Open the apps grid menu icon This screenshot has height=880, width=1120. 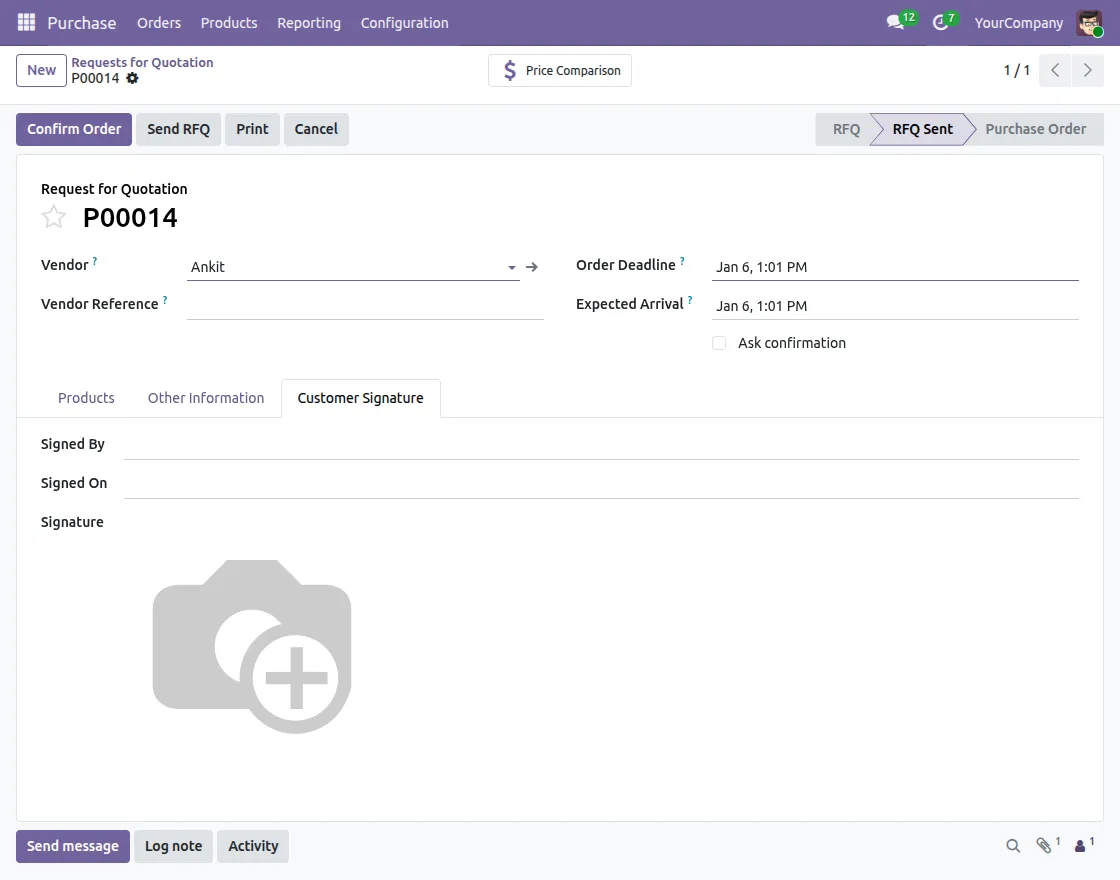(26, 22)
